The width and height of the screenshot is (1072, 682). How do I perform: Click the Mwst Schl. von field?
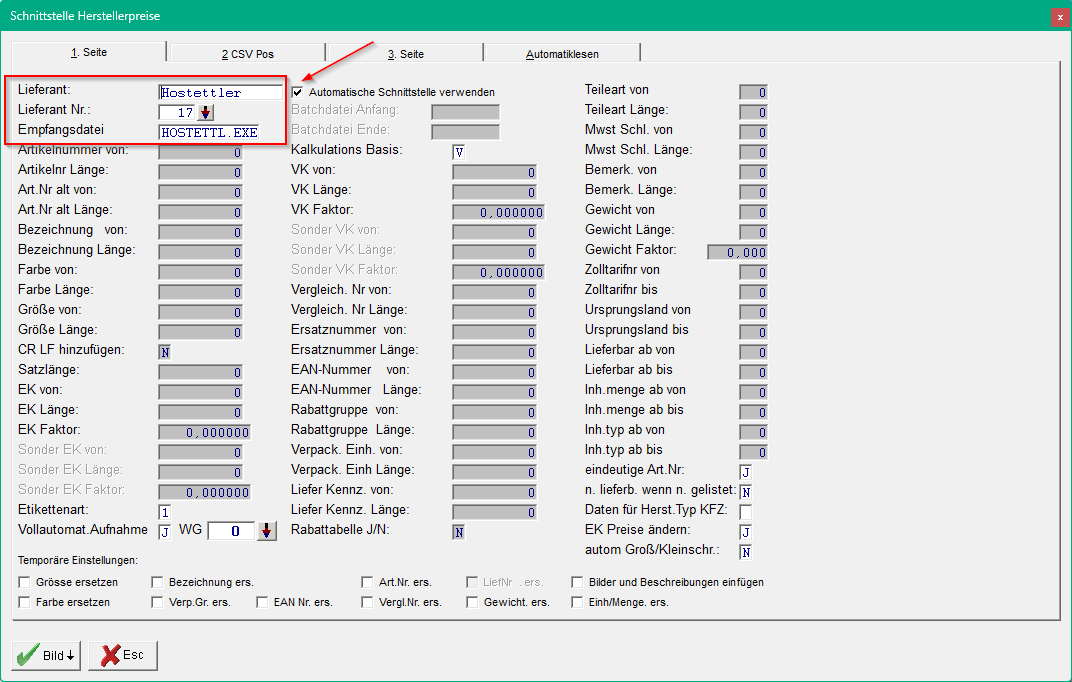tap(753, 132)
